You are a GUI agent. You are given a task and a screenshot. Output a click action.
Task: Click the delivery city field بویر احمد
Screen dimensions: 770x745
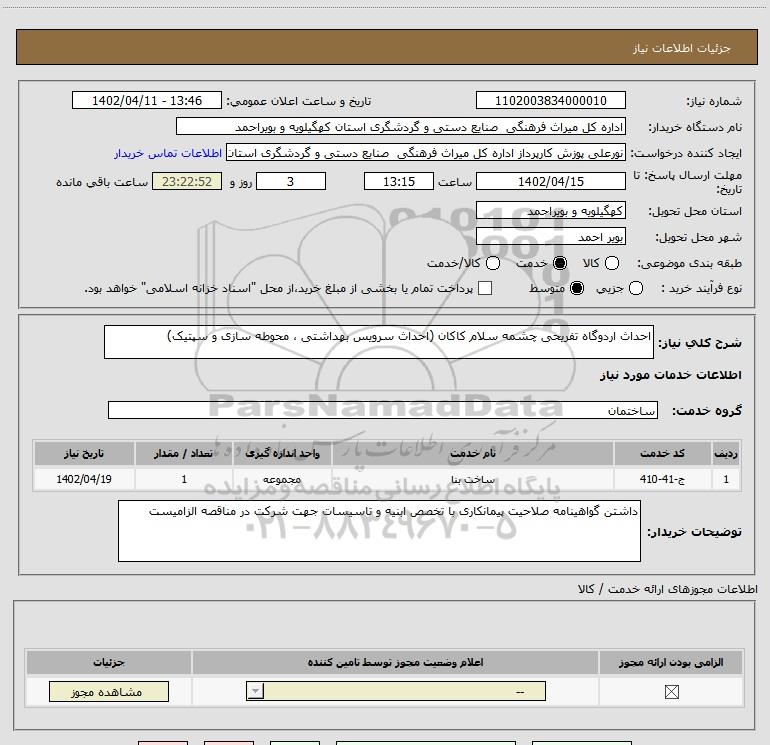(550, 237)
